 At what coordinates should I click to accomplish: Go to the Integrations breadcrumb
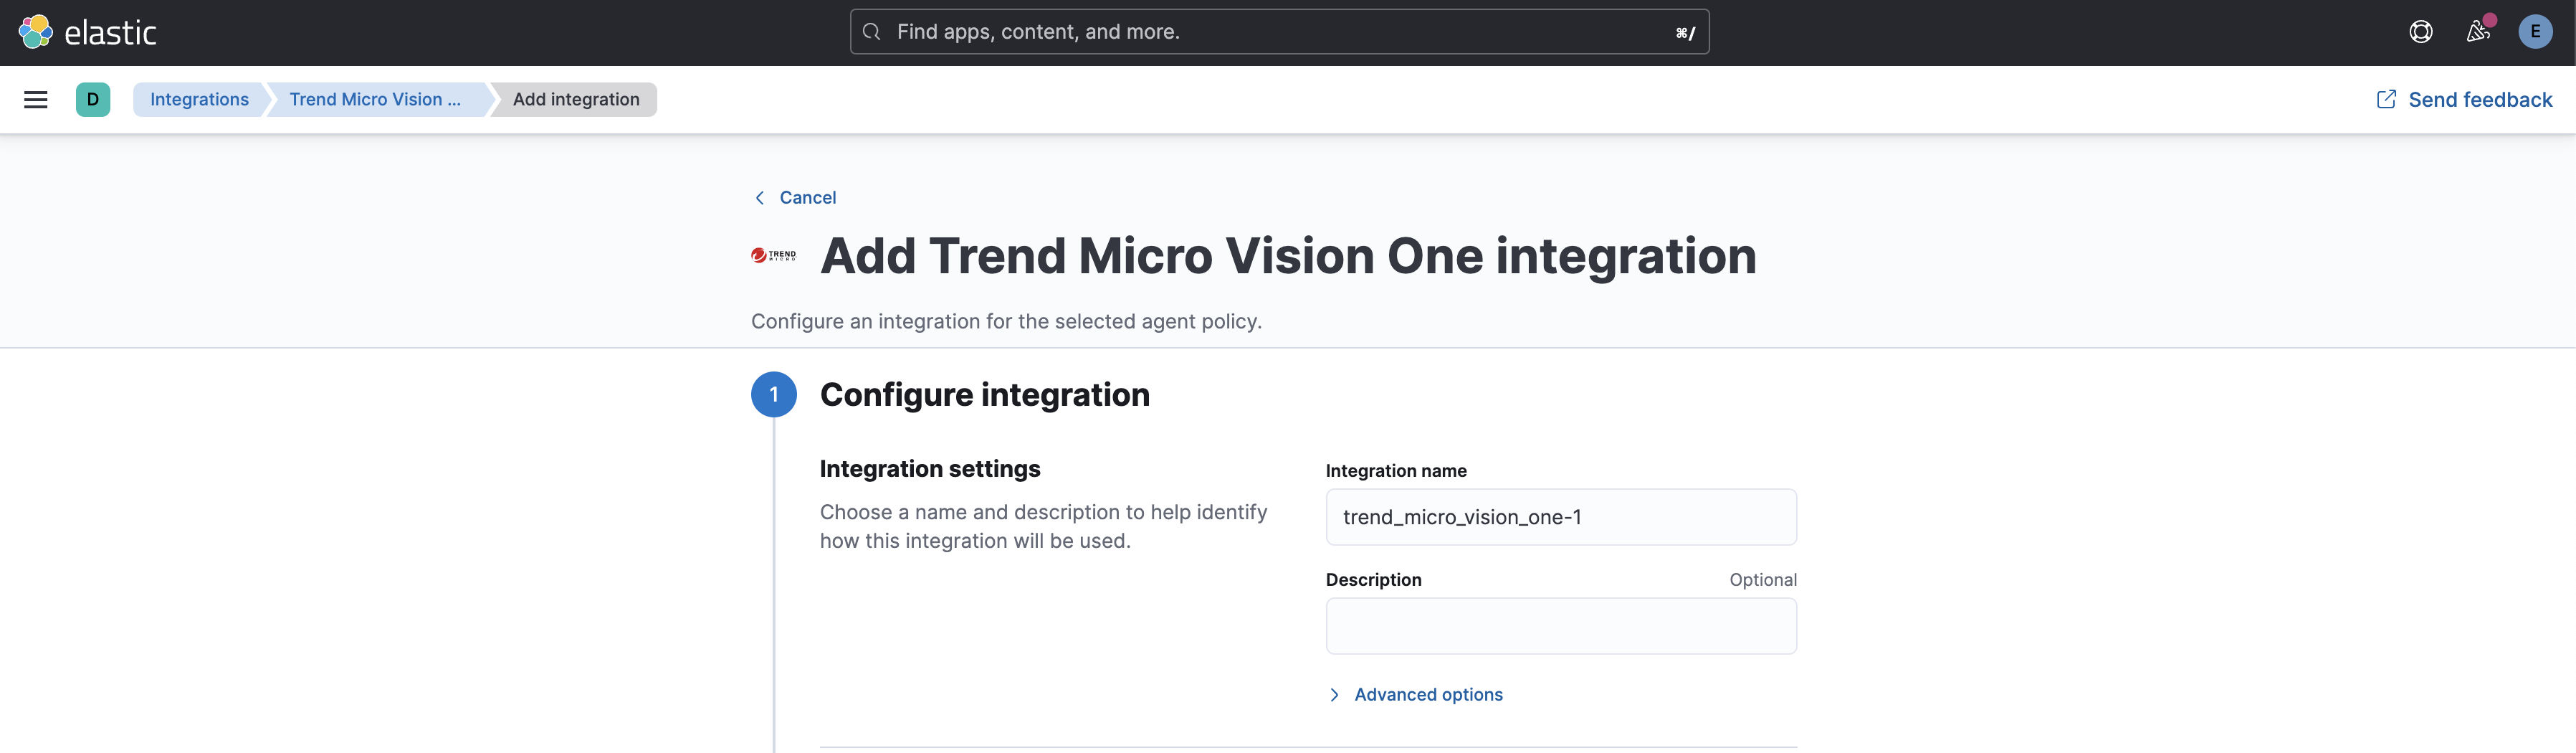click(x=199, y=100)
